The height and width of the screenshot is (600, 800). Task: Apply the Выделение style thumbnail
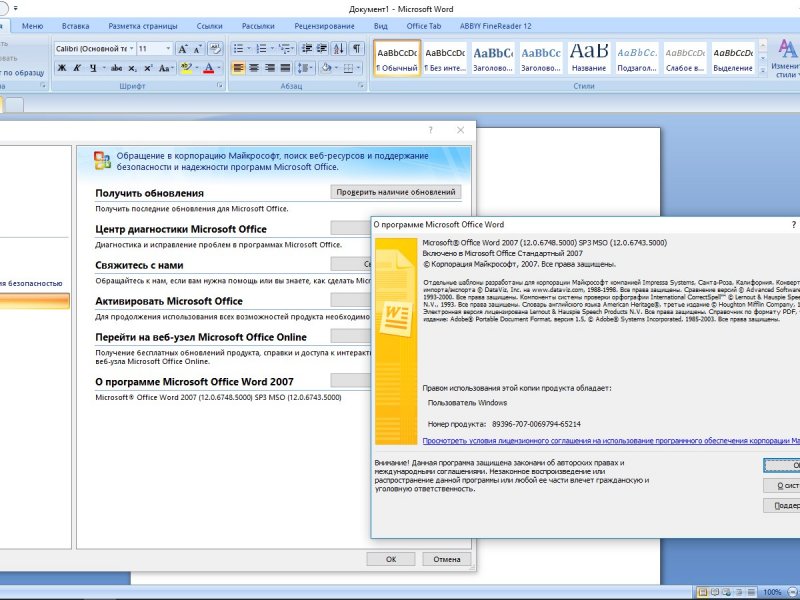click(733, 59)
